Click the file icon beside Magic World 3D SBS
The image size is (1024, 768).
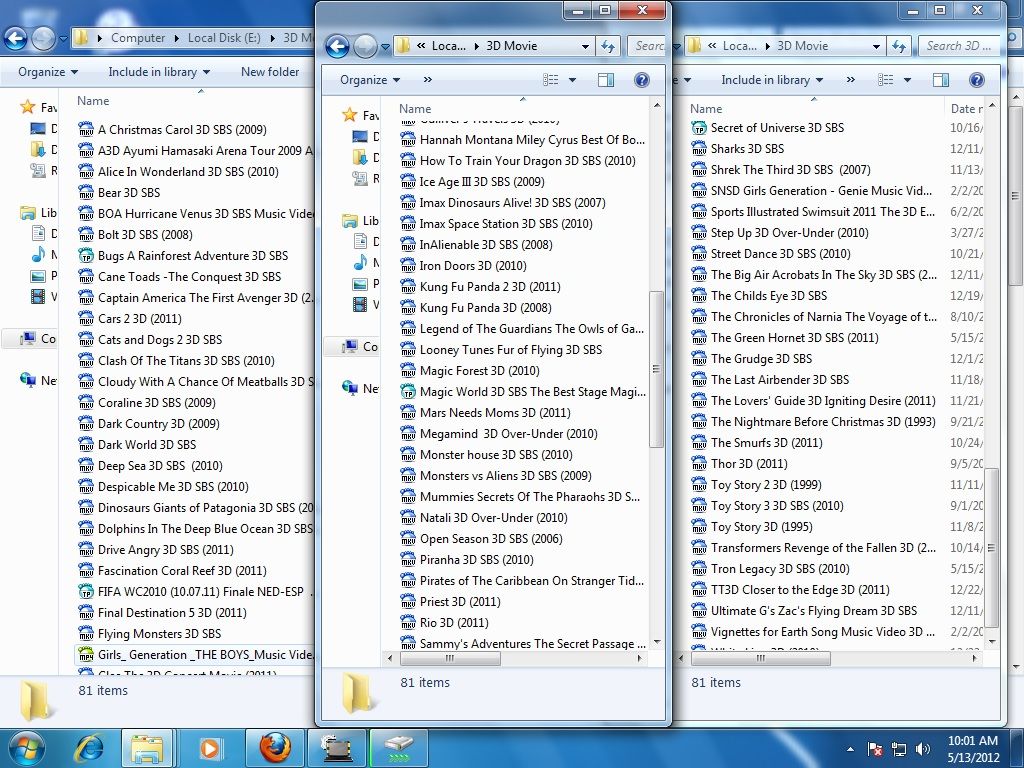point(408,392)
